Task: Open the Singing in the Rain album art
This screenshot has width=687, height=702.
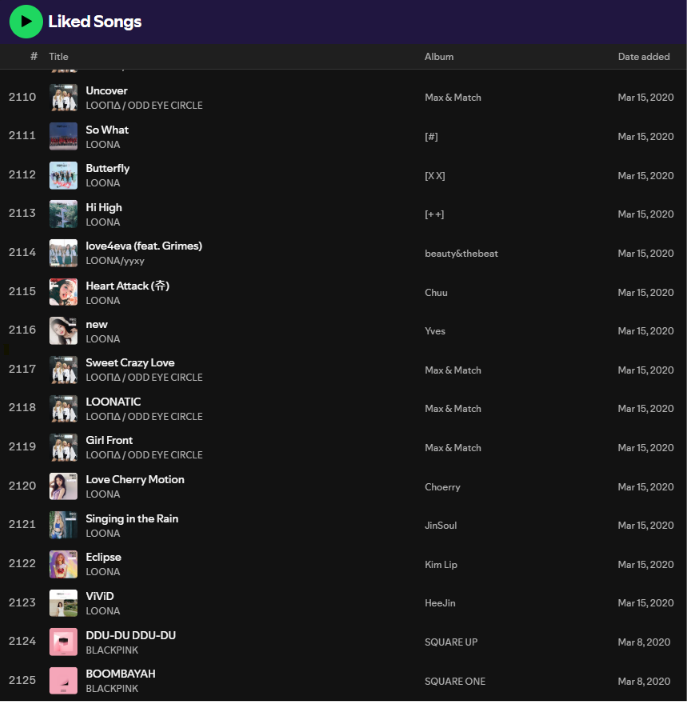Action: pos(63,526)
